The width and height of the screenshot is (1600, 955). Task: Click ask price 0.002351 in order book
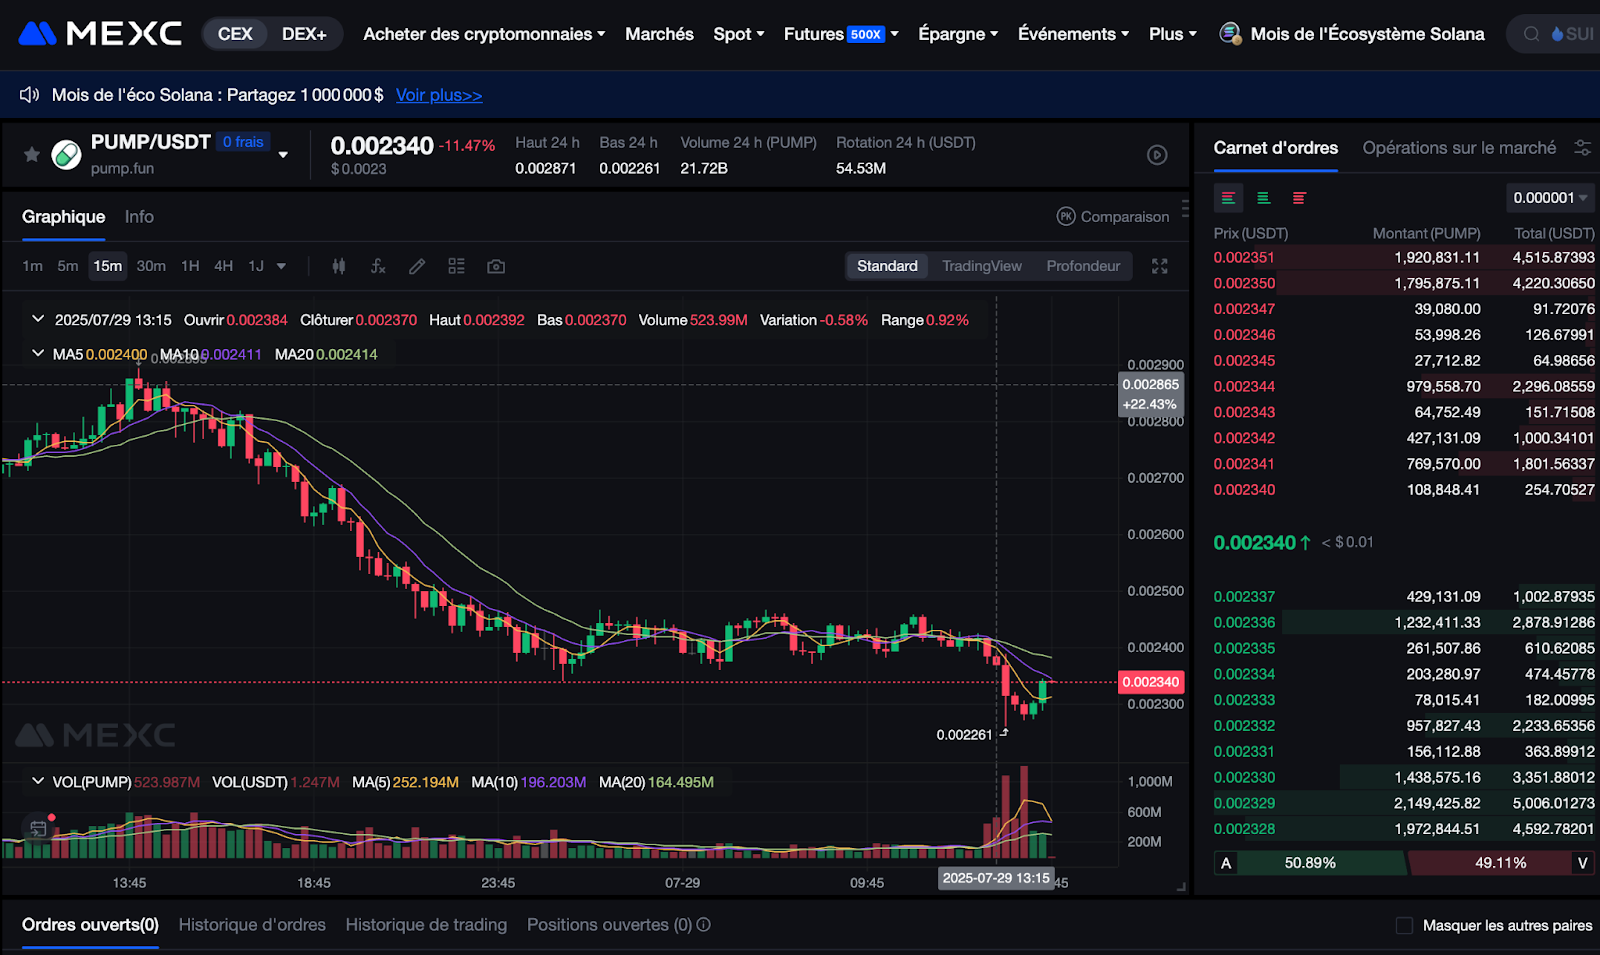pos(1244,257)
